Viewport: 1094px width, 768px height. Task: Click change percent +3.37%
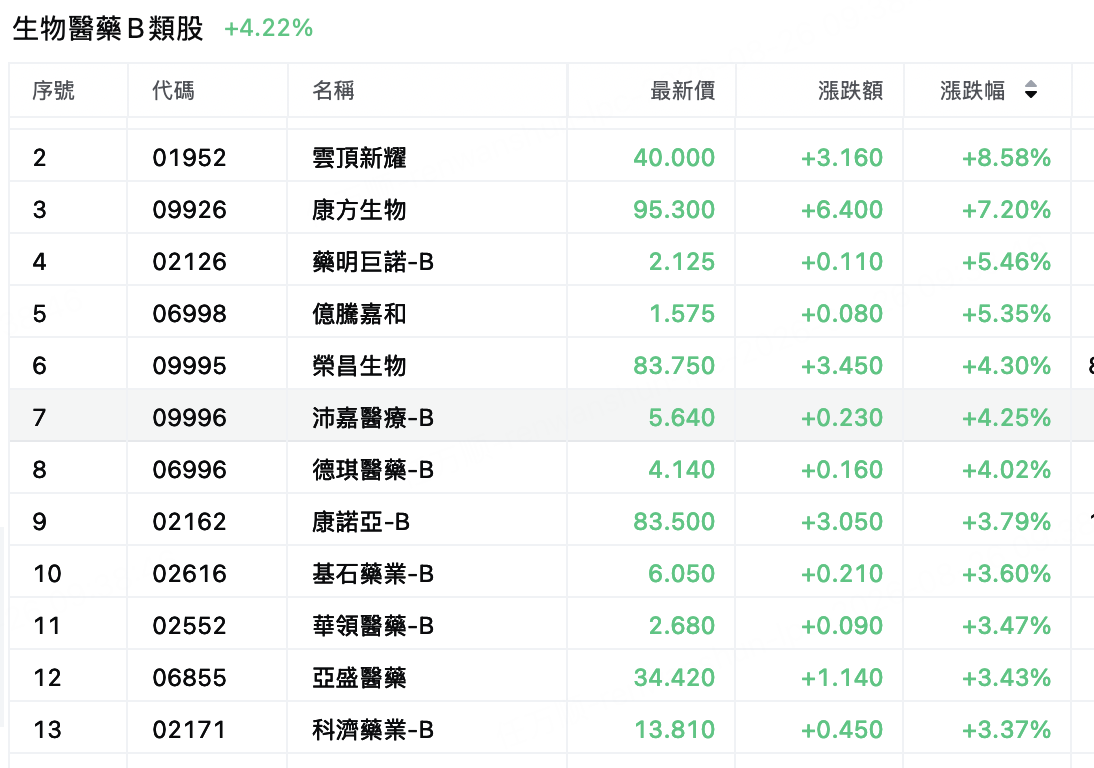[1007, 730]
